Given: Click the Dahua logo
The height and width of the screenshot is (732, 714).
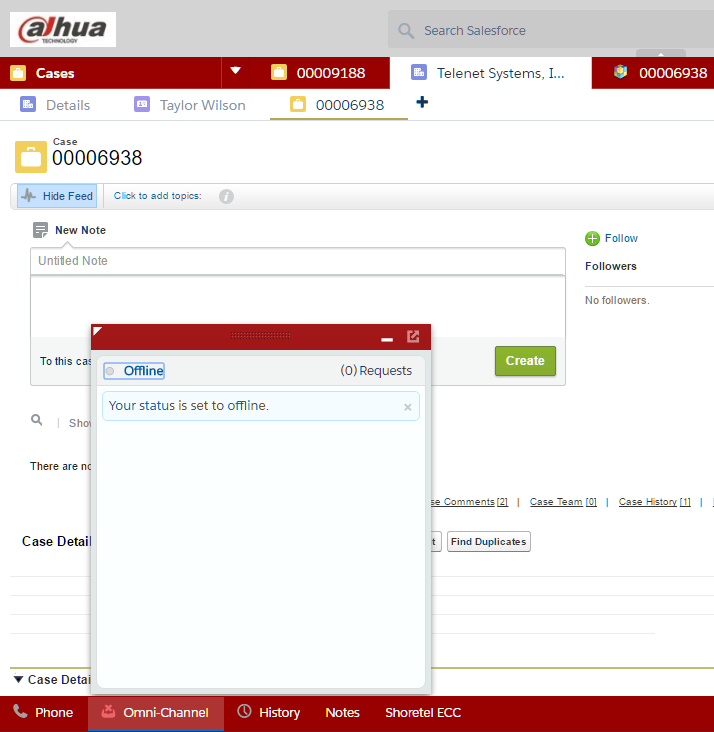Looking at the screenshot, I should point(63,29).
